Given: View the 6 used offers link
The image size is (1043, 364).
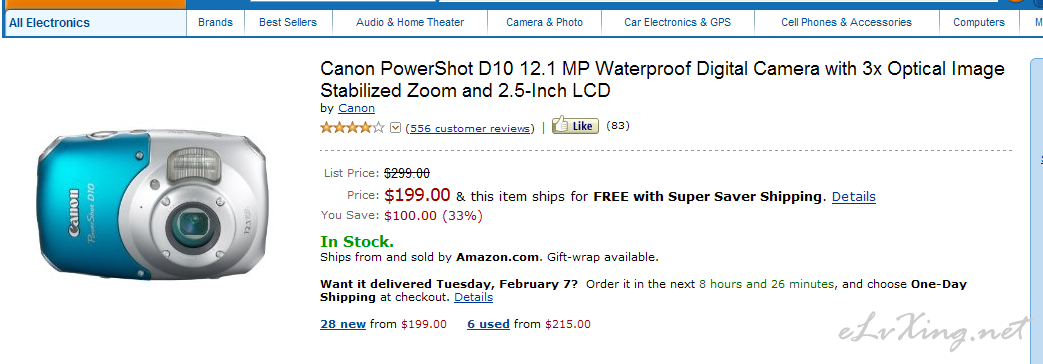Looking at the screenshot, I should click(488, 325).
